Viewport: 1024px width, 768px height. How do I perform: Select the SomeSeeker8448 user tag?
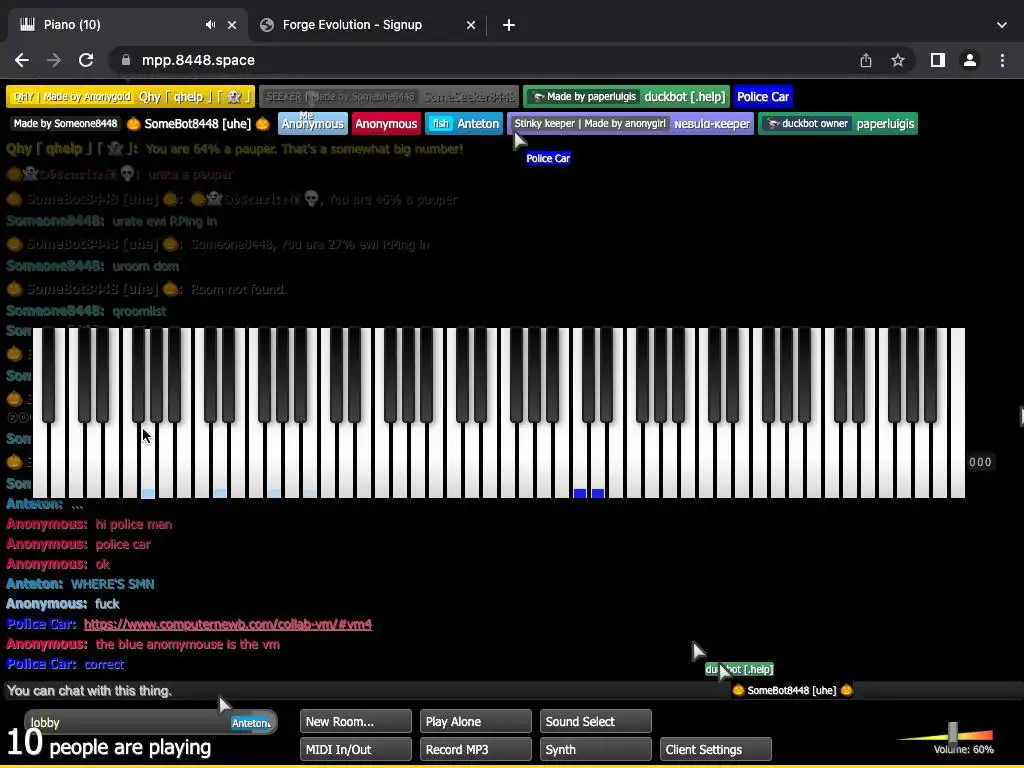click(x=389, y=97)
